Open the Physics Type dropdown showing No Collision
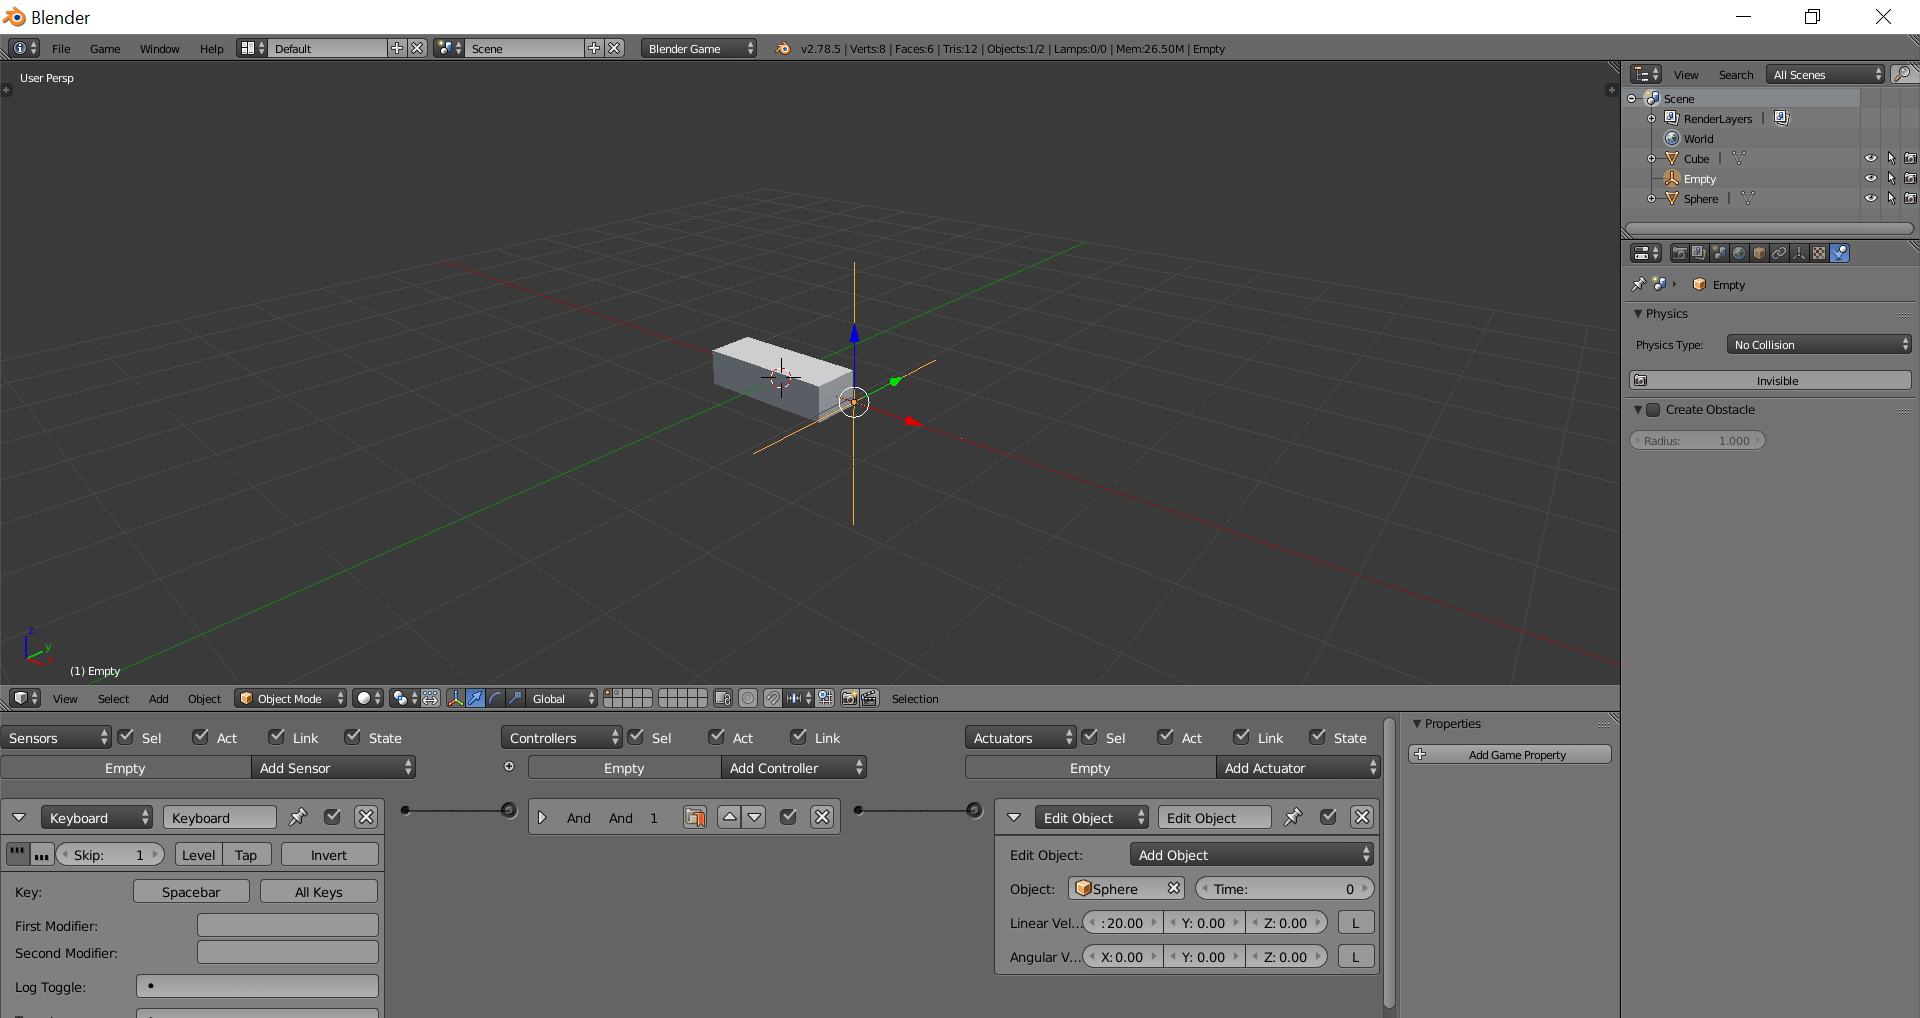 coord(1818,344)
